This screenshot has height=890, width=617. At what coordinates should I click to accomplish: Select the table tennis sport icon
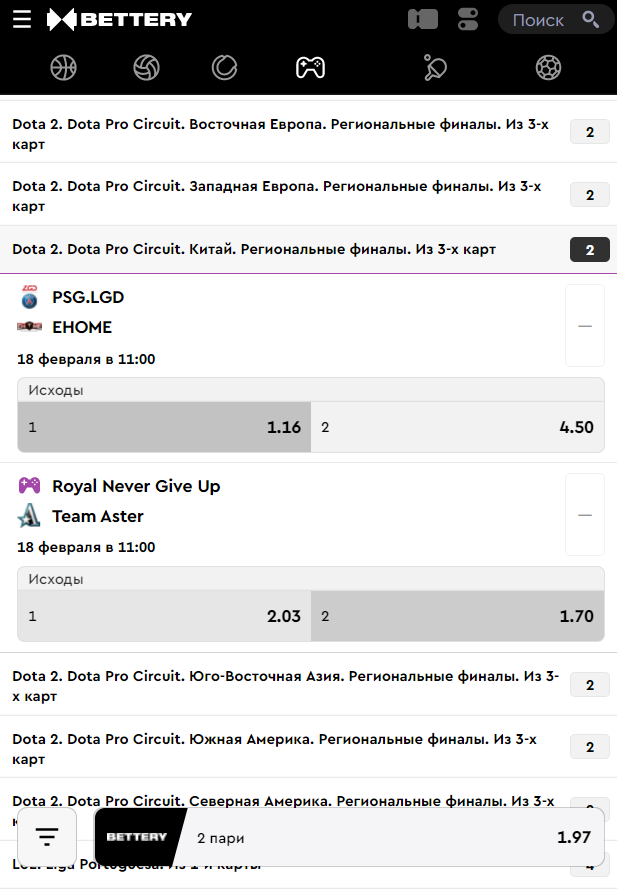point(435,67)
